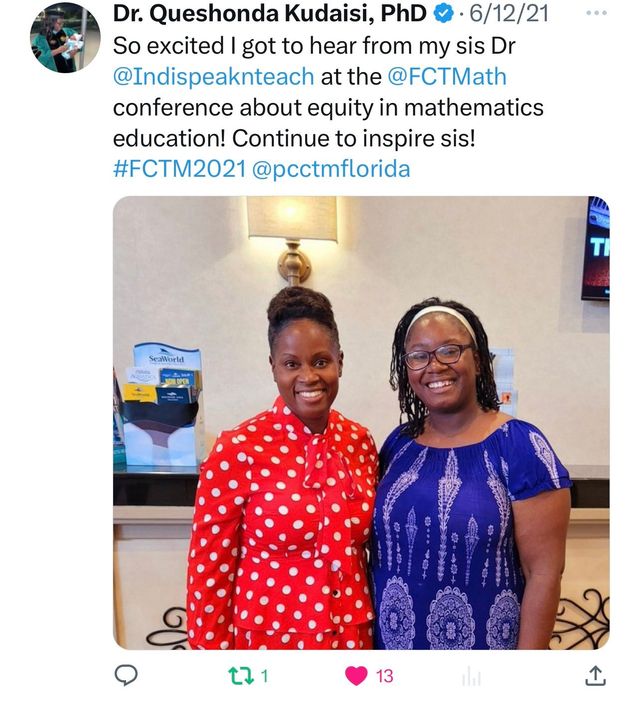This screenshot has width=640, height=707.
Task: Open the three-dot more options menu
Action: point(596,13)
